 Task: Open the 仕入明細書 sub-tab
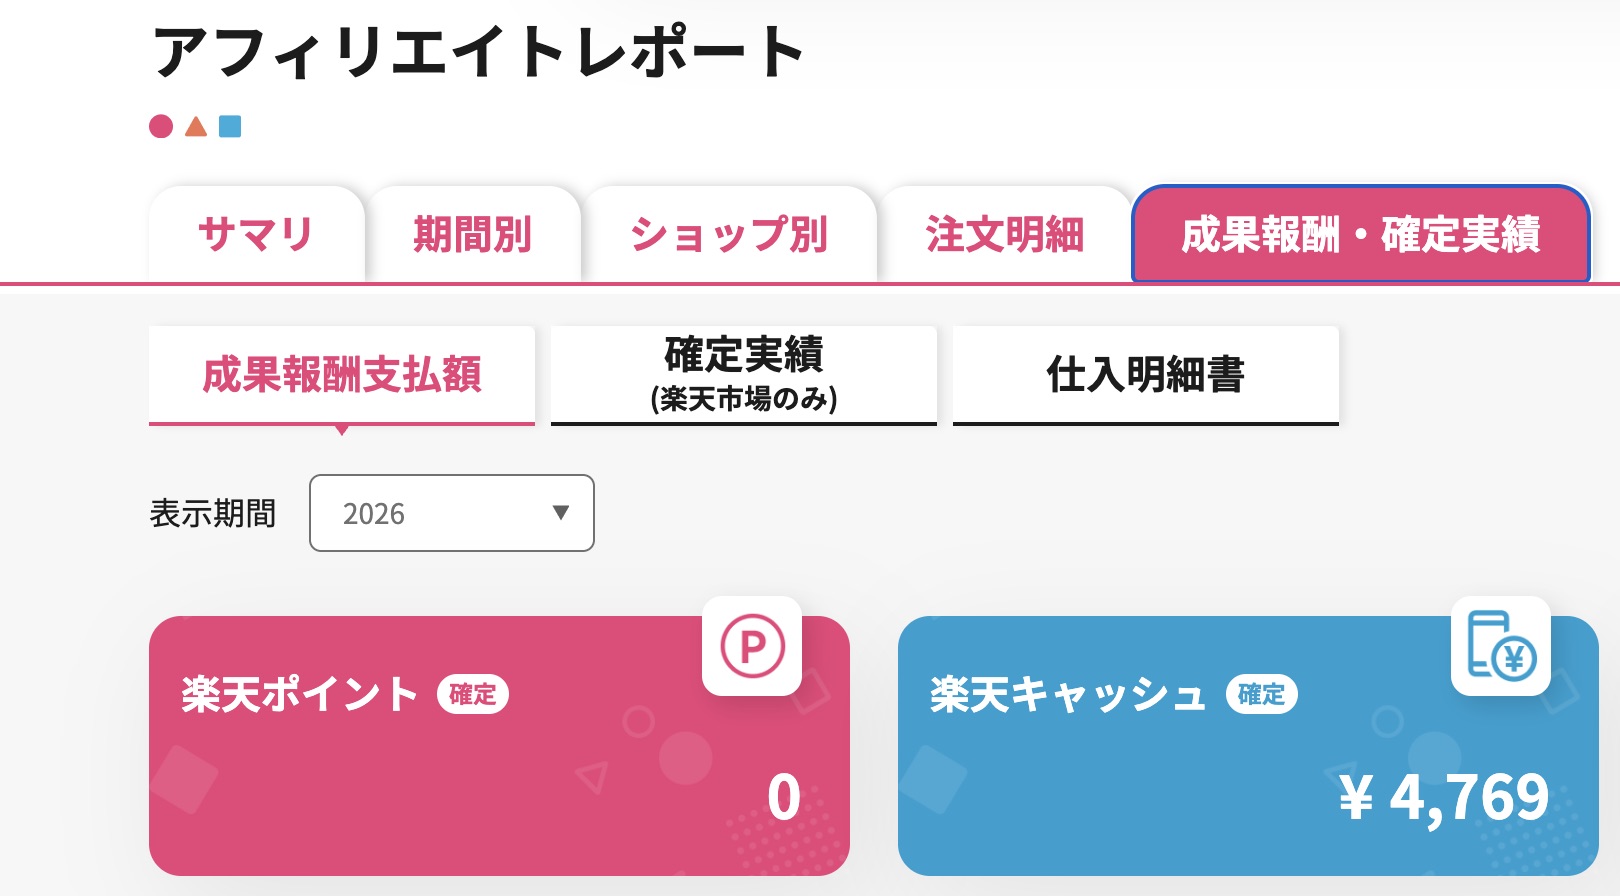1145,375
